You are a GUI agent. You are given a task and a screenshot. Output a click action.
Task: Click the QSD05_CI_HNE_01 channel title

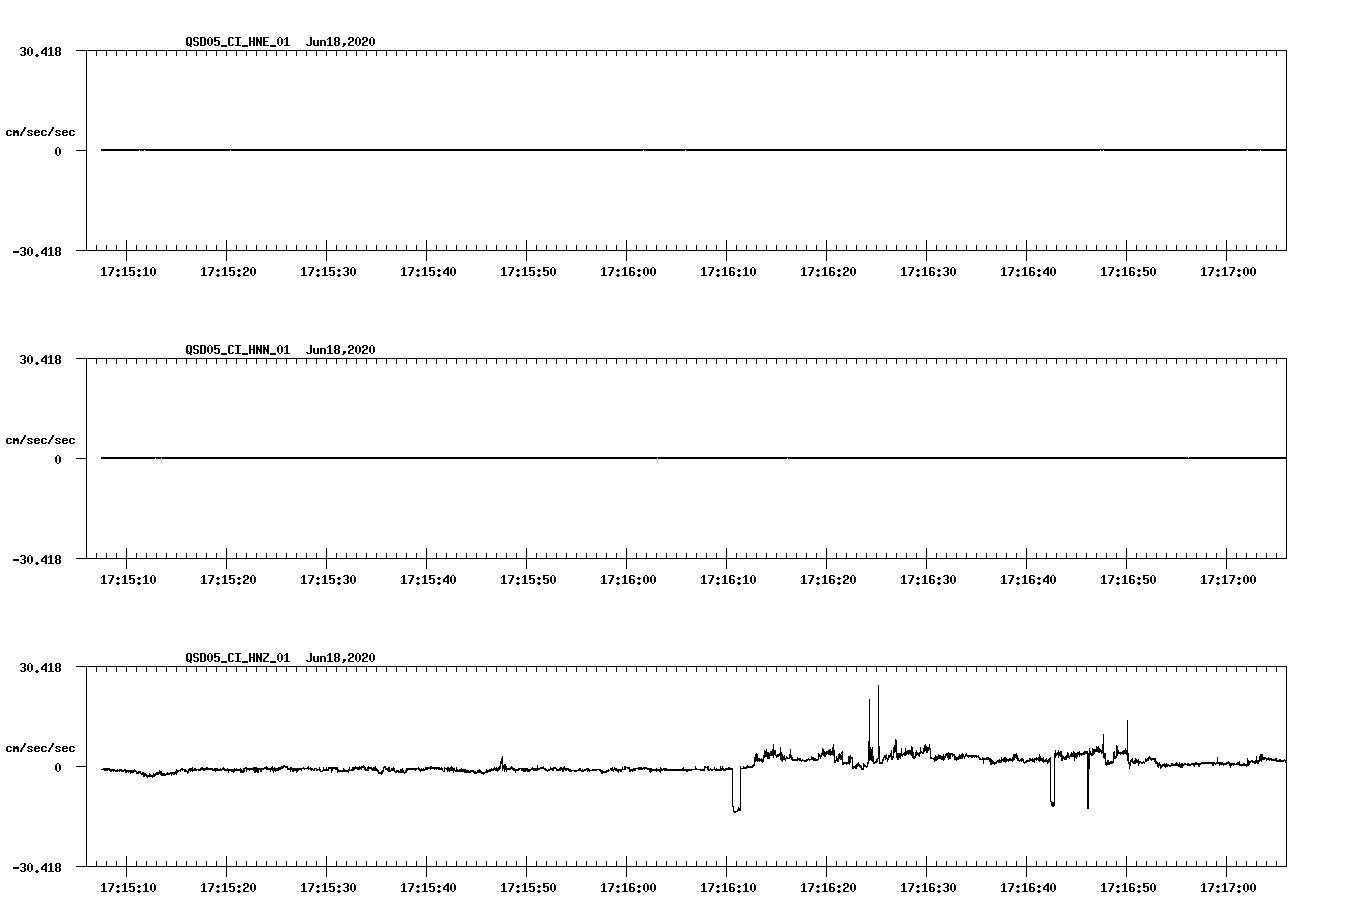coord(237,42)
